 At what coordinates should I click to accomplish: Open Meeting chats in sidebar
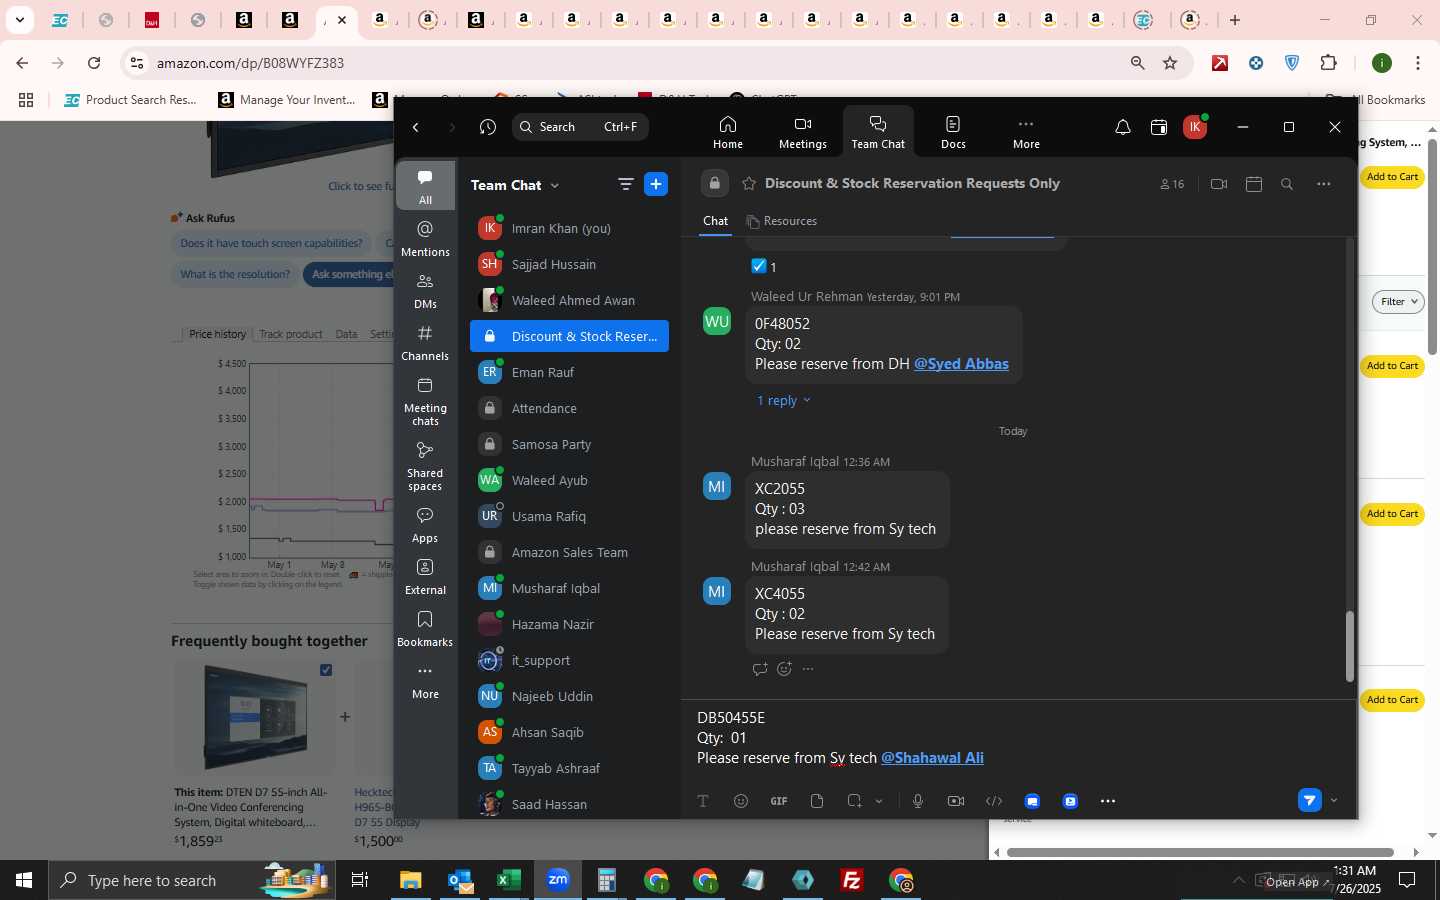point(425,401)
